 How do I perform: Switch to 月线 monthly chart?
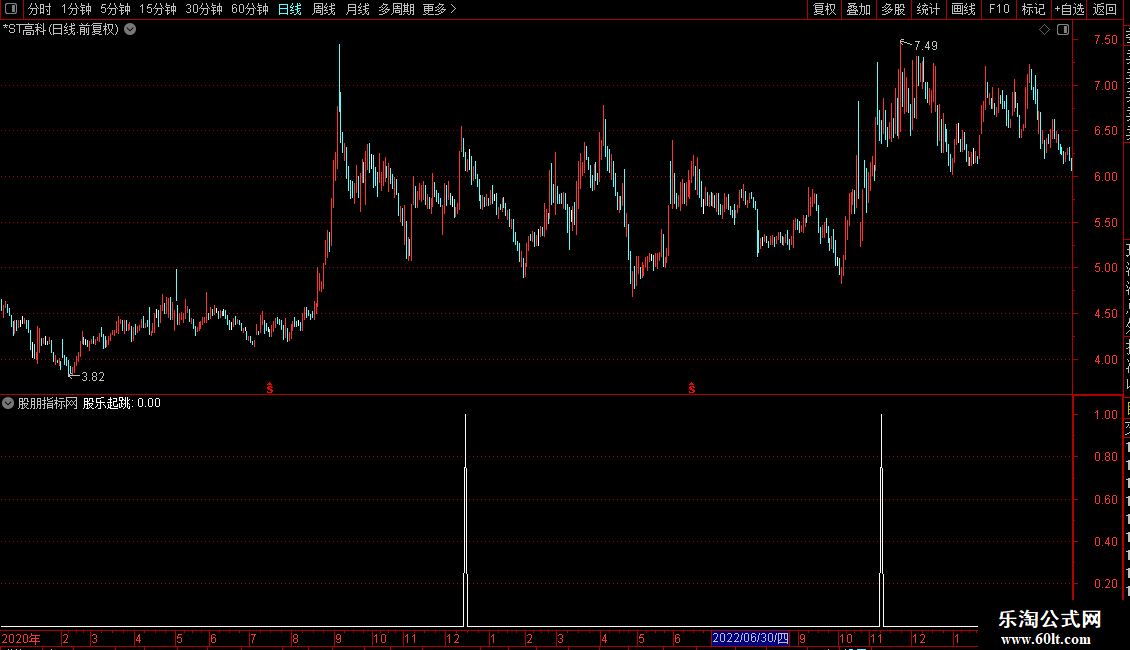tap(357, 9)
